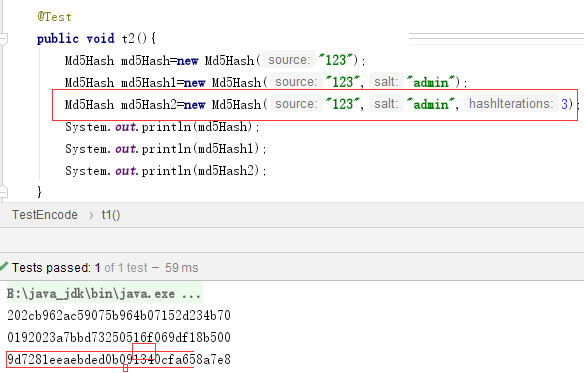Click the md5Hash2 variable declaration
This screenshot has width=584, height=373.
point(149,104)
